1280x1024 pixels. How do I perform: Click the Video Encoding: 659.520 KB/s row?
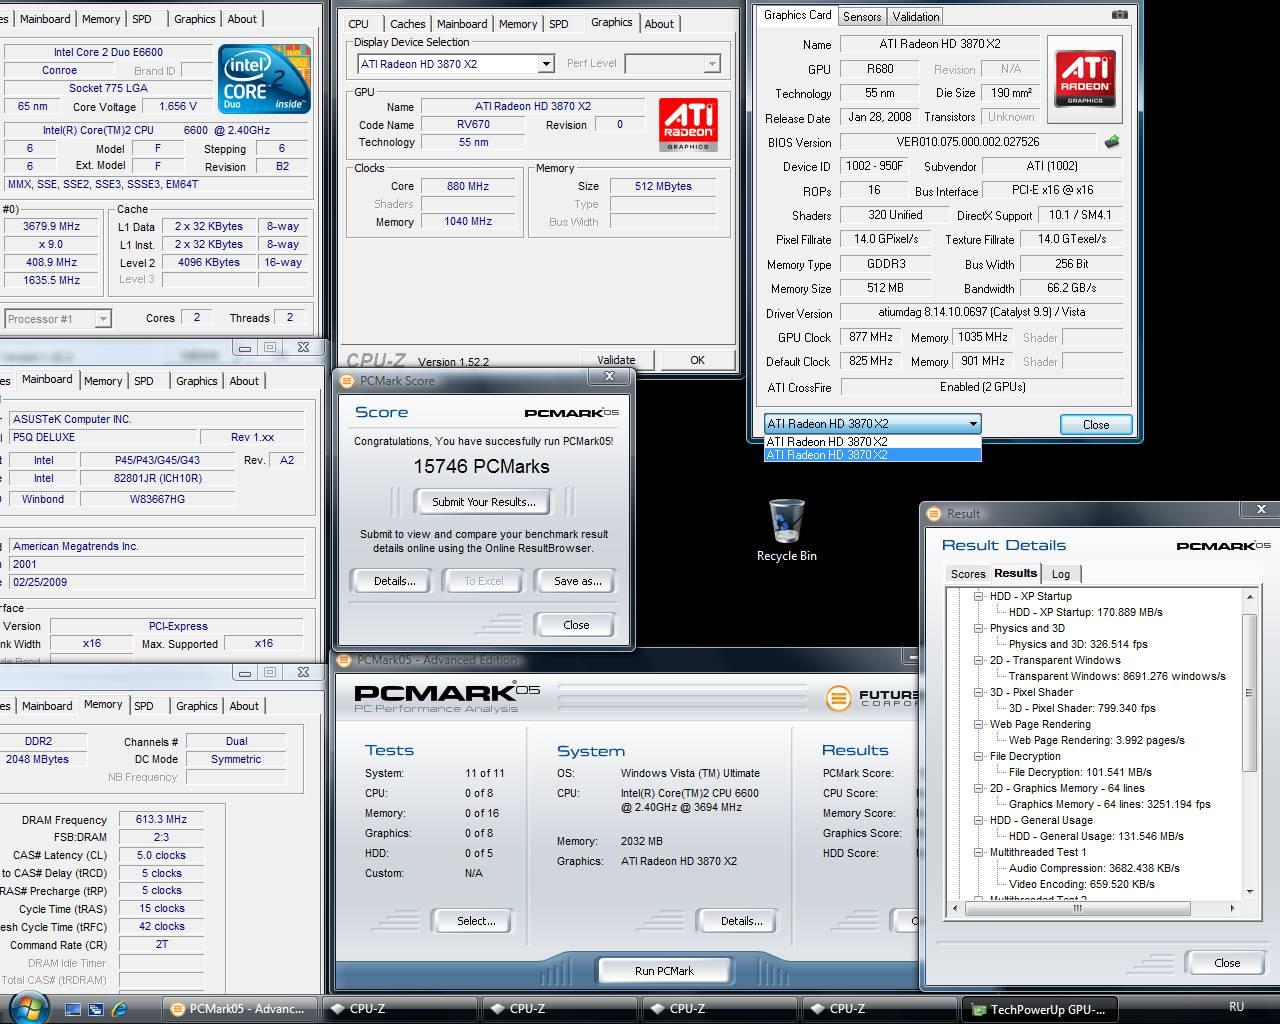pyautogui.click(x=1082, y=884)
